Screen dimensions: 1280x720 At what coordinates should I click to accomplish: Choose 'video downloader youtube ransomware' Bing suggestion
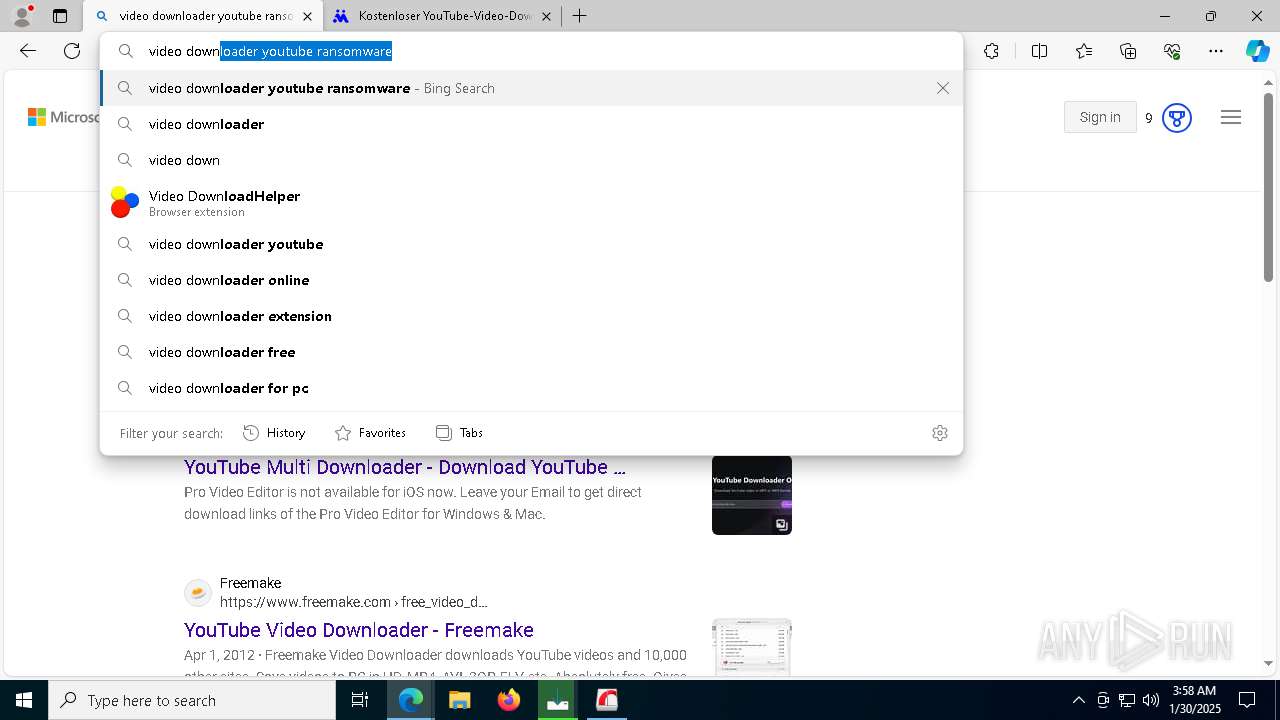(x=531, y=88)
